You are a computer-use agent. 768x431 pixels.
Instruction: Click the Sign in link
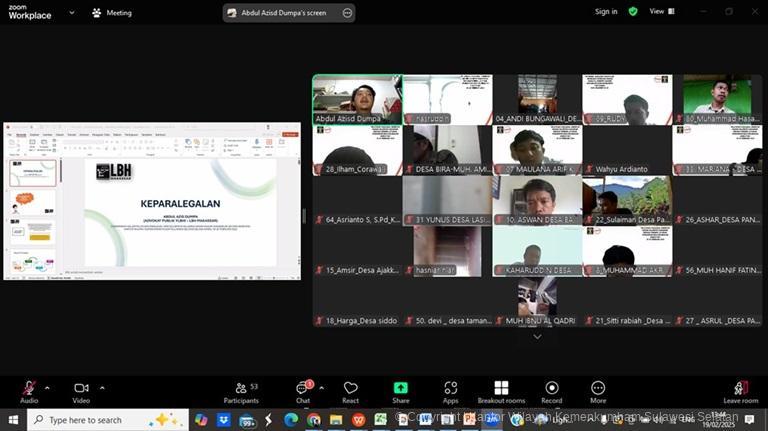[606, 12]
